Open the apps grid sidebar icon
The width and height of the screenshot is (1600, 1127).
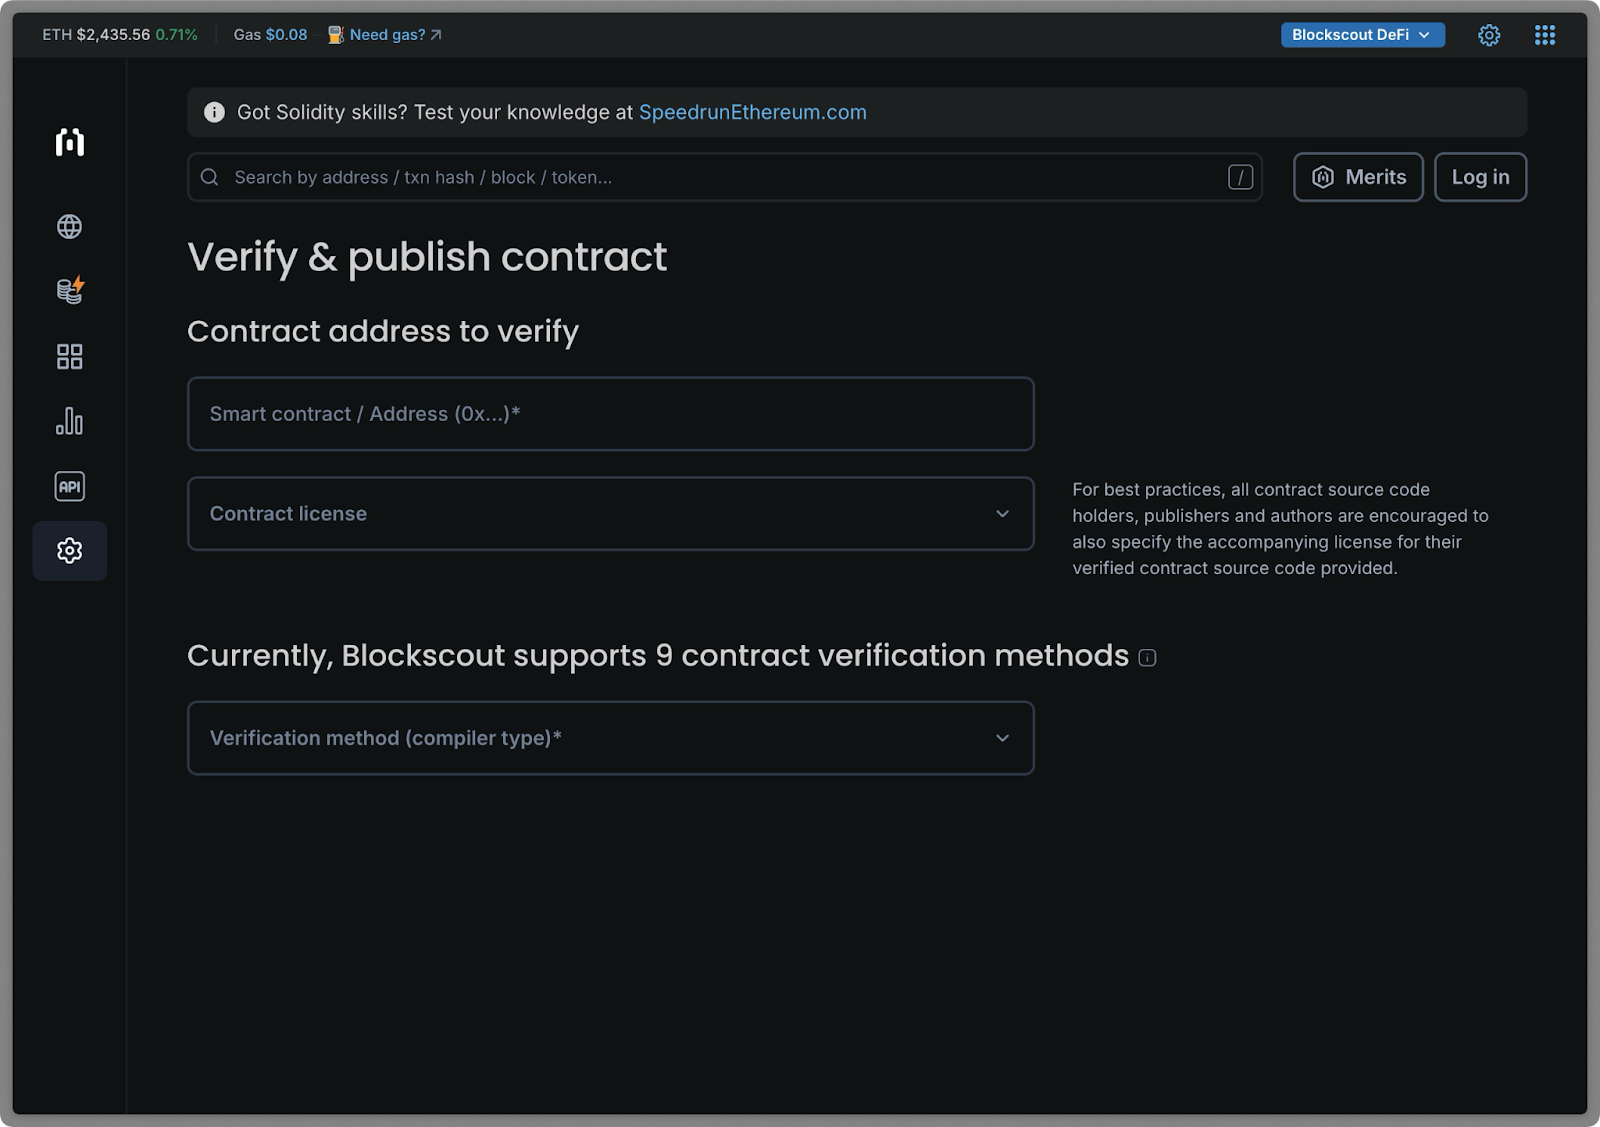point(69,357)
